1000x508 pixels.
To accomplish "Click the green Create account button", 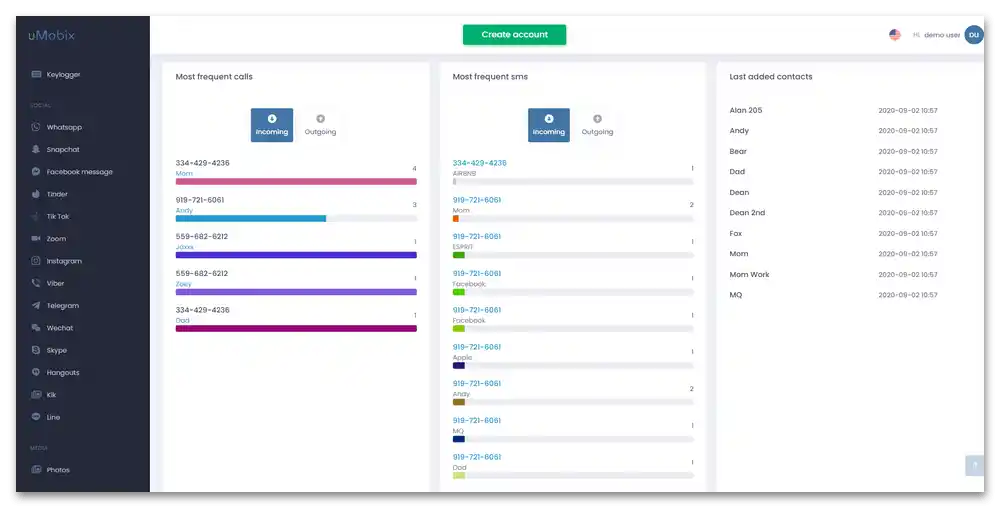I will tap(515, 34).
